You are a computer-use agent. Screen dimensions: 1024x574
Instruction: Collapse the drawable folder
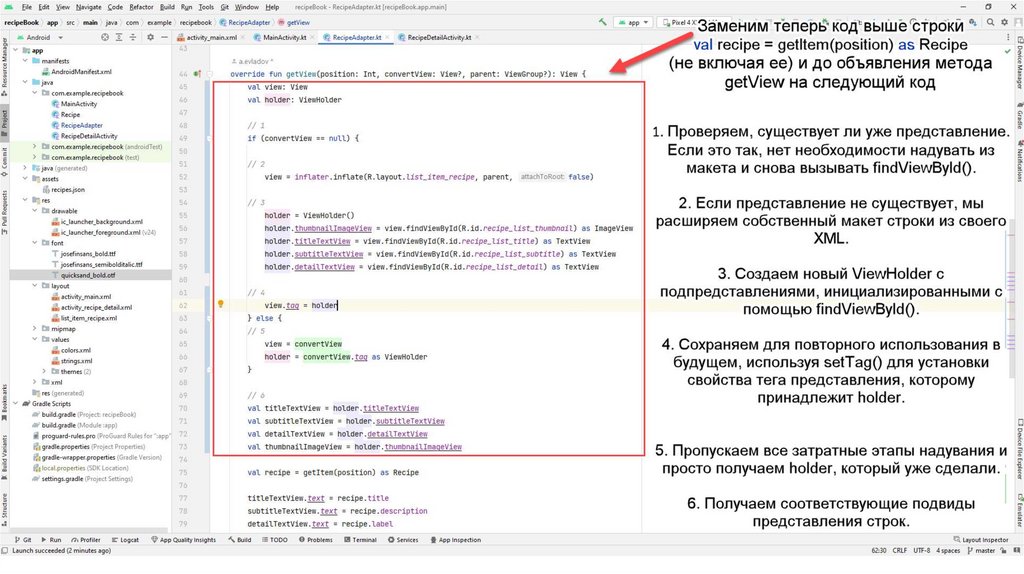[x=35, y=211]
